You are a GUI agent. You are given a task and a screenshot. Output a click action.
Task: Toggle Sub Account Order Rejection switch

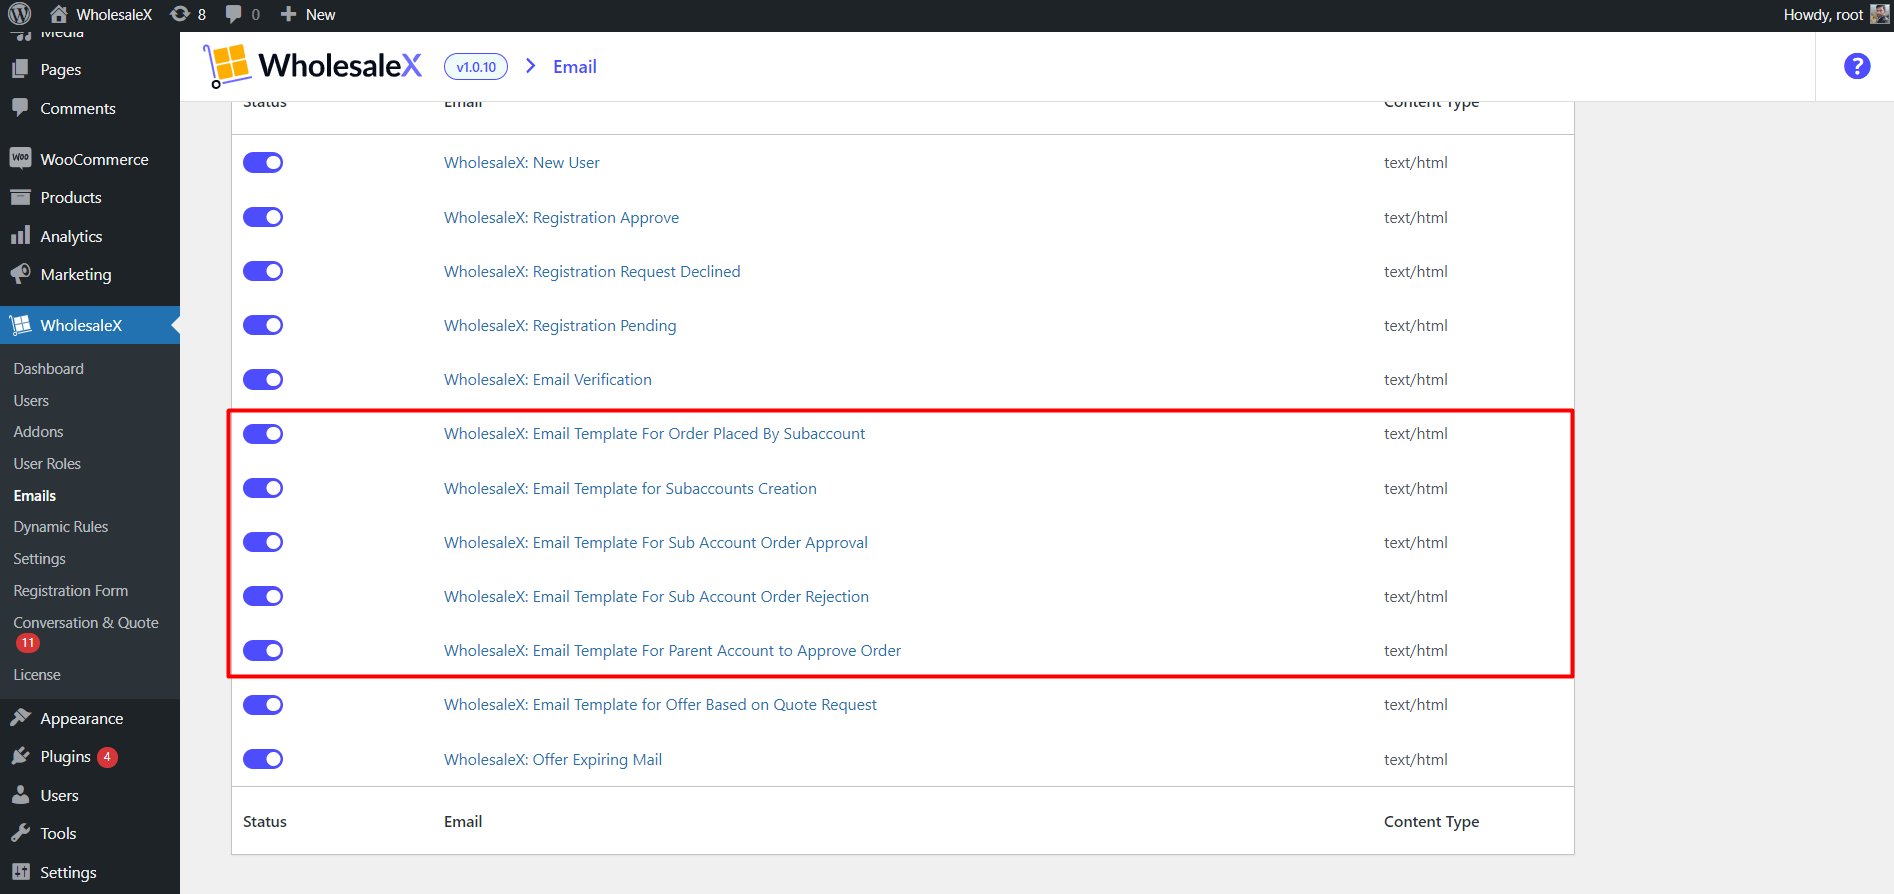263,596
